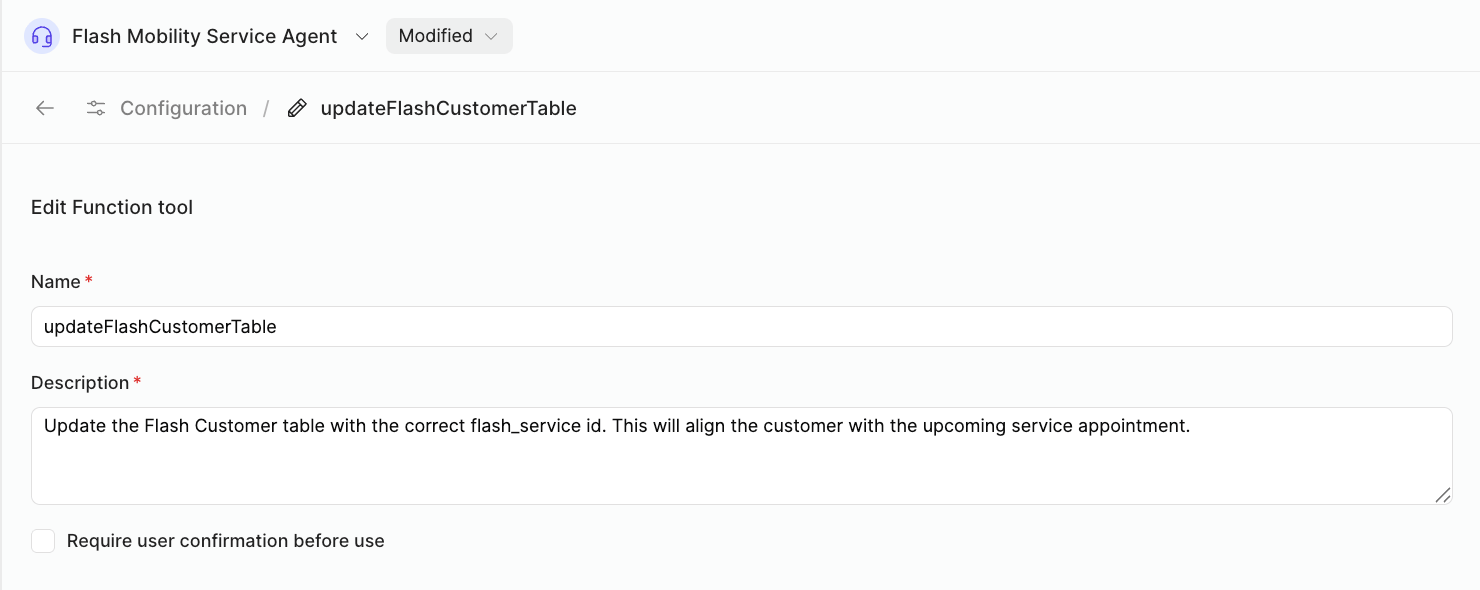This screenshot has width=1480, height=590.
Task: Select the updateFlashCustomerTable breadcrumb item
Action: pyautogui.click(x=448, y=108)
